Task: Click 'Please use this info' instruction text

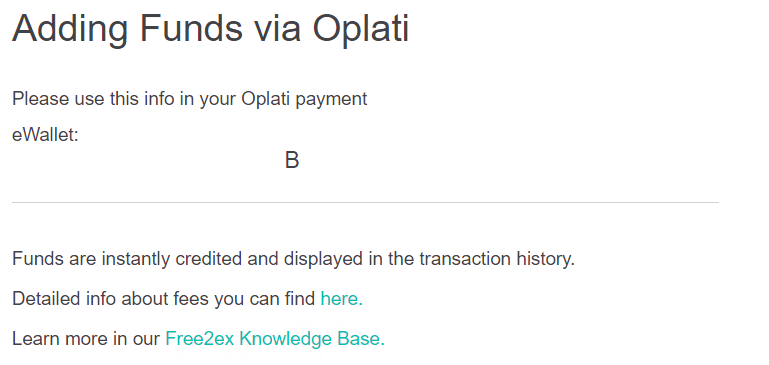Action: click(x=189, y=99)
